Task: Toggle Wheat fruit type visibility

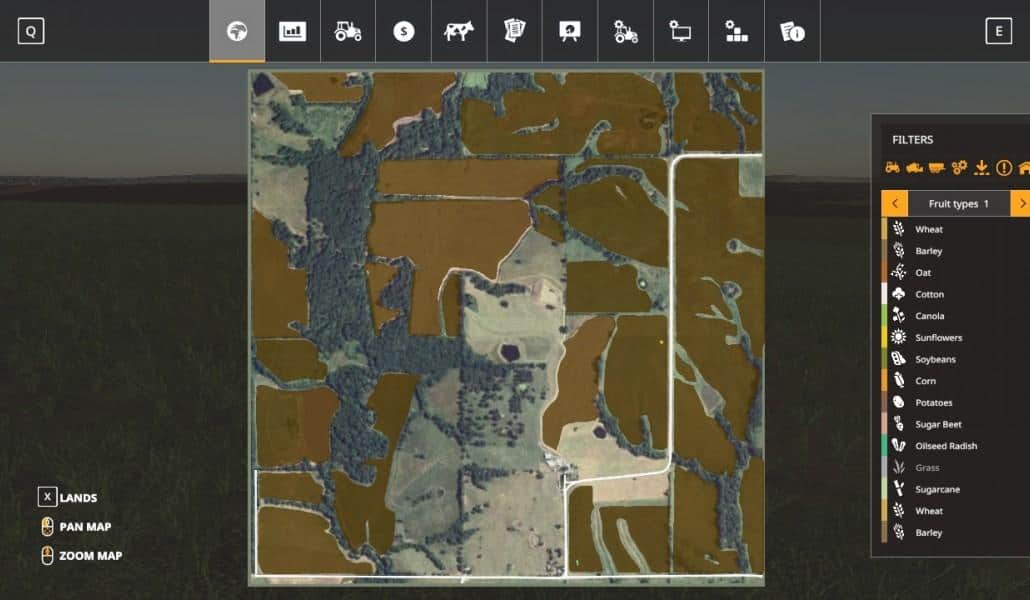Action: [x=928, y=229]
